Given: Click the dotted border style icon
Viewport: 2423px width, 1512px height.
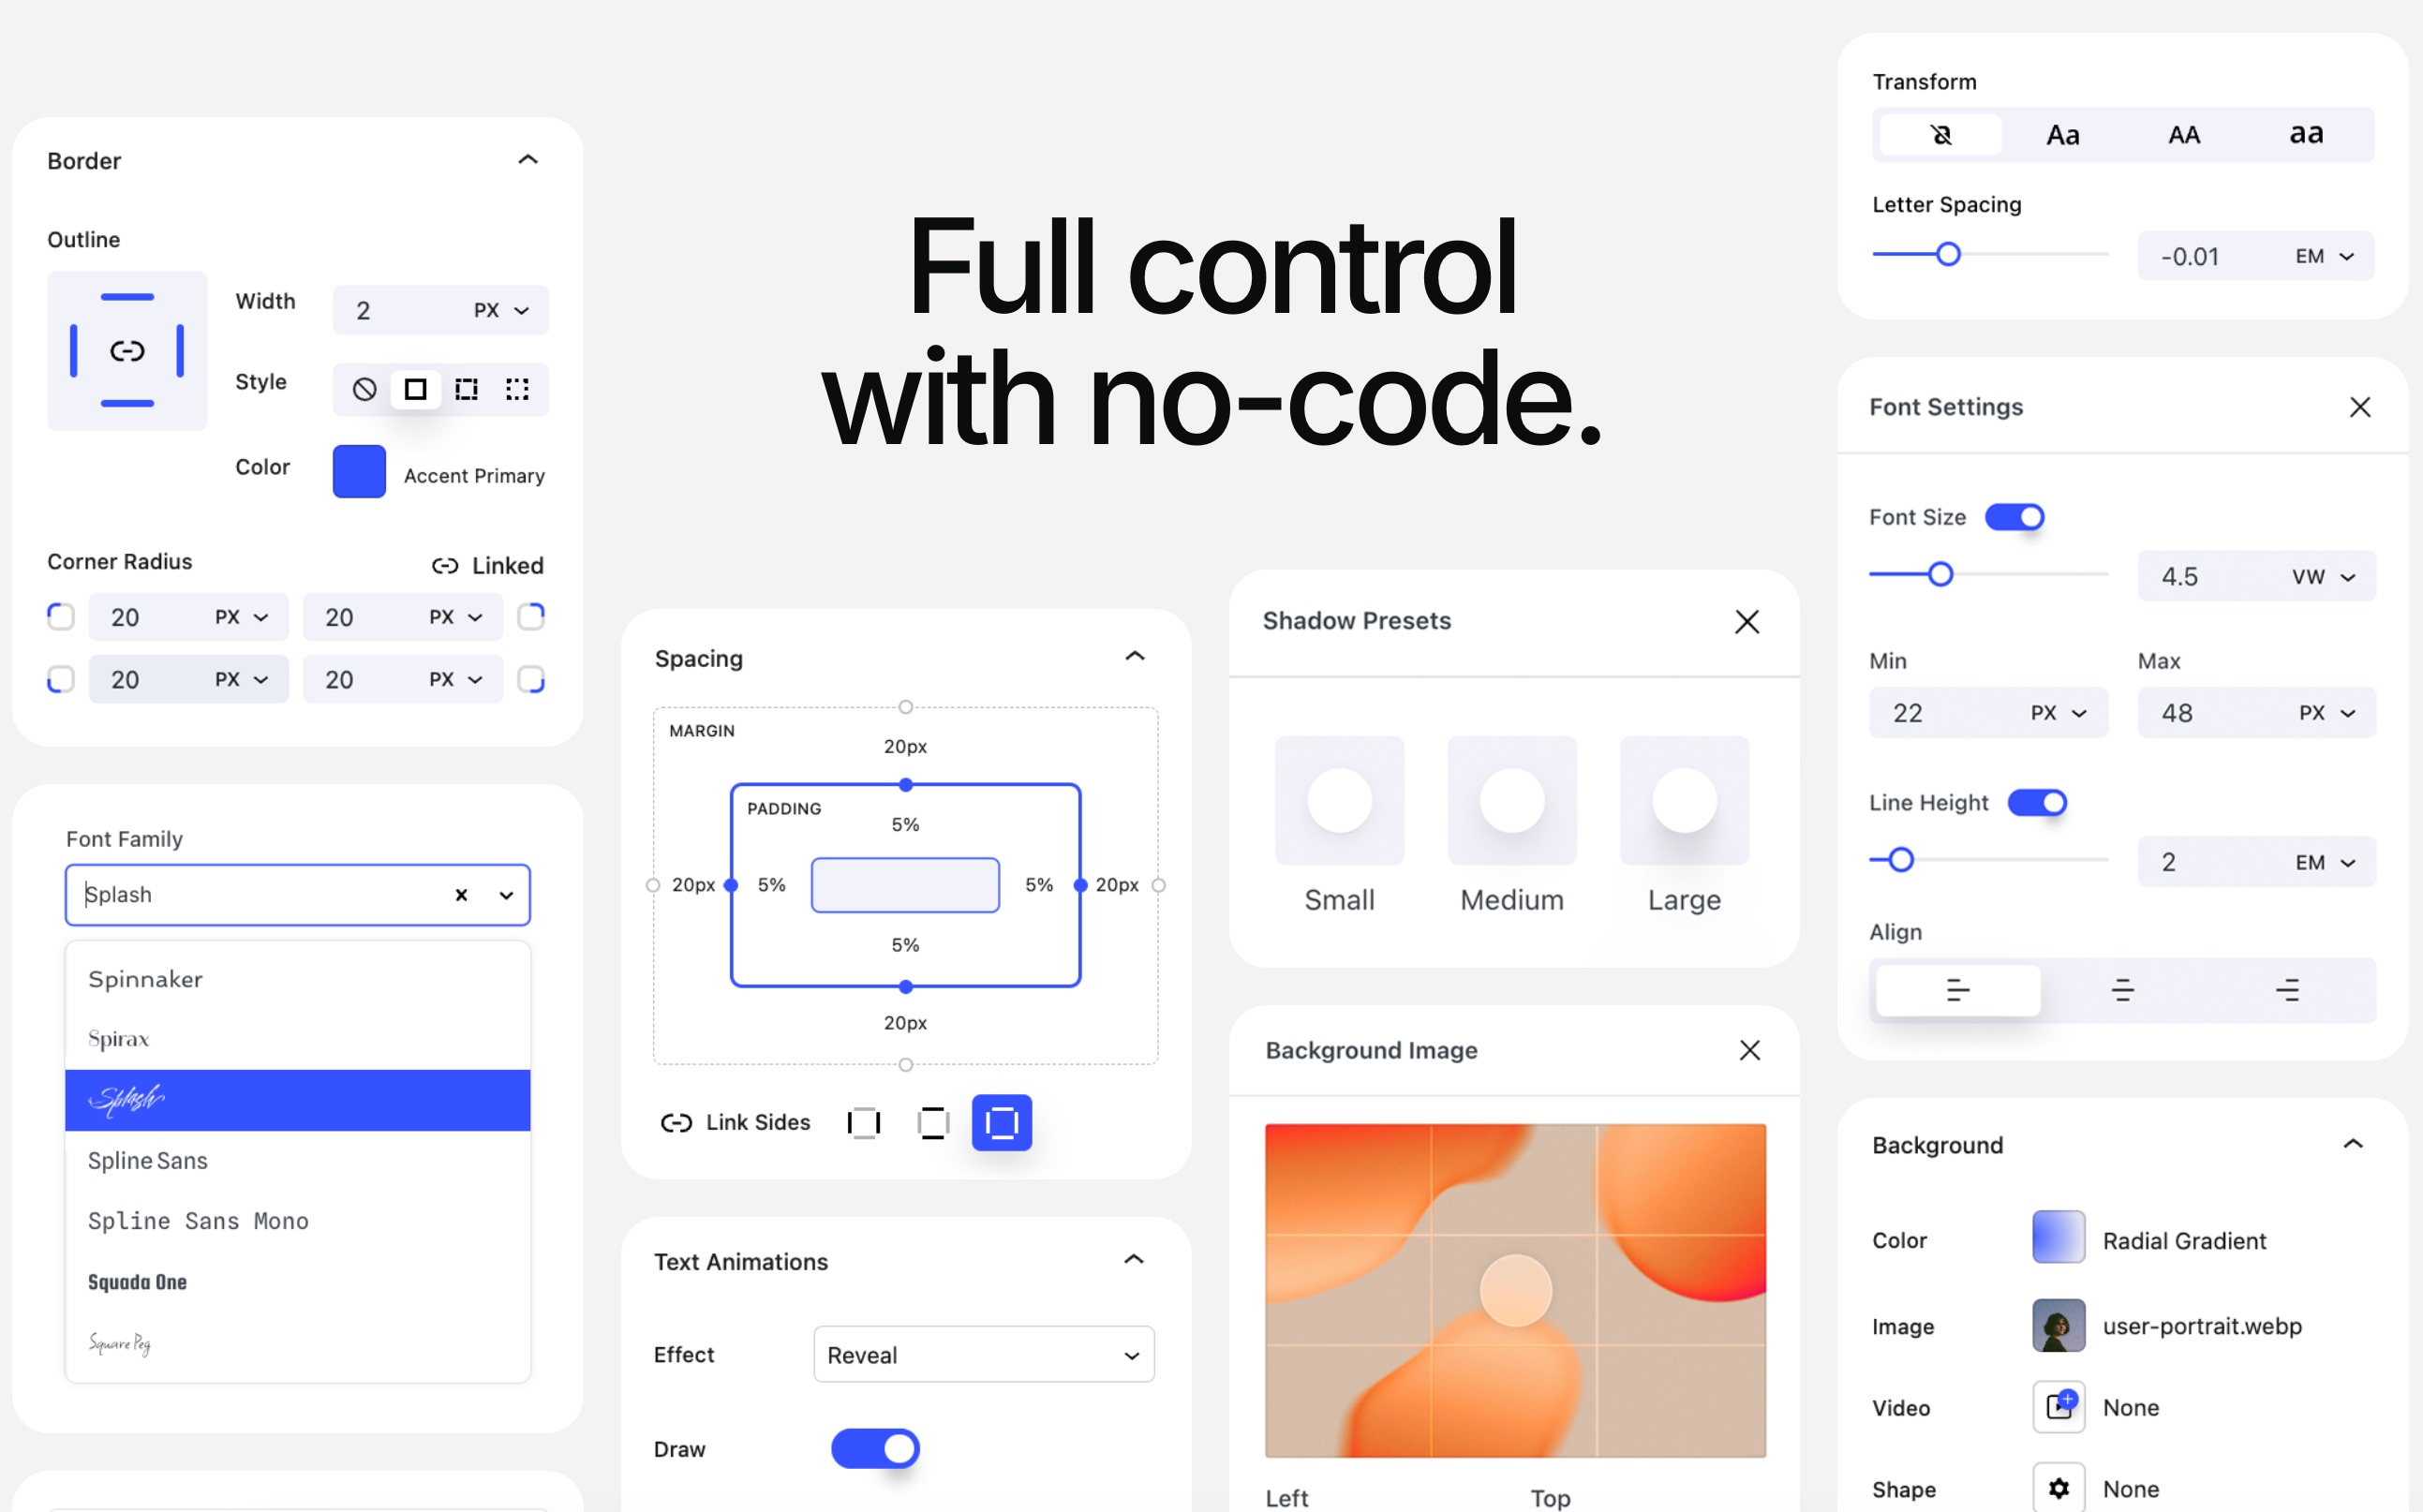Looking at the screenshot, I should pyautogui.click(x=515, y=387).
